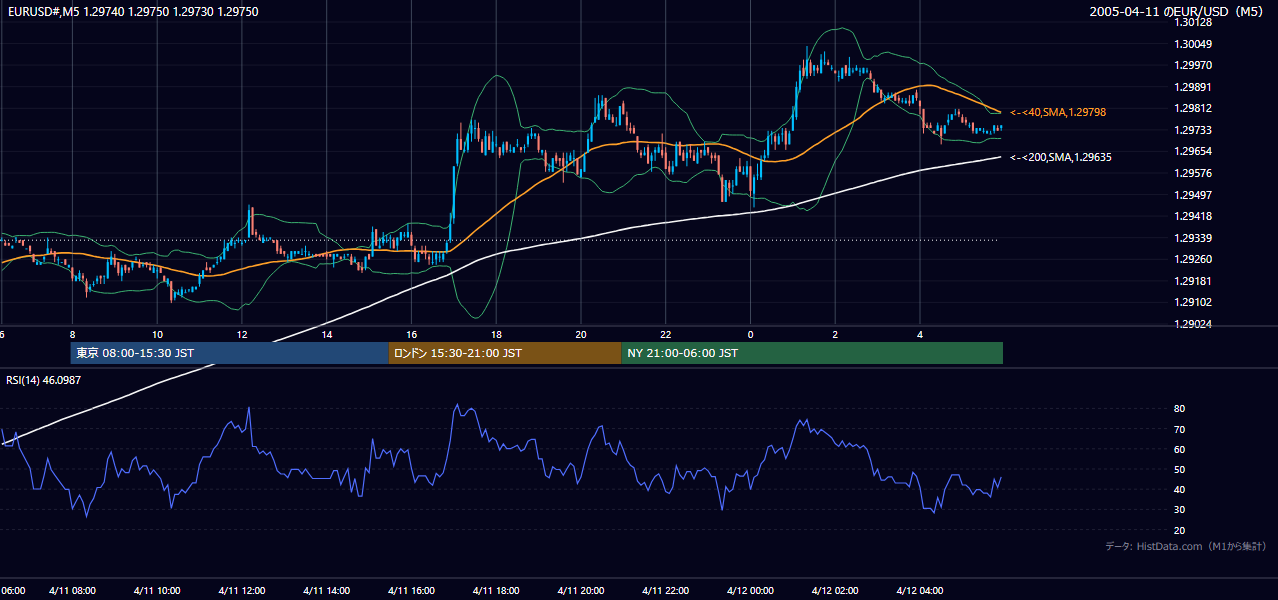
Task: Select the NY 21:00-06:00 JST session bar
Action: coord(812,353)
